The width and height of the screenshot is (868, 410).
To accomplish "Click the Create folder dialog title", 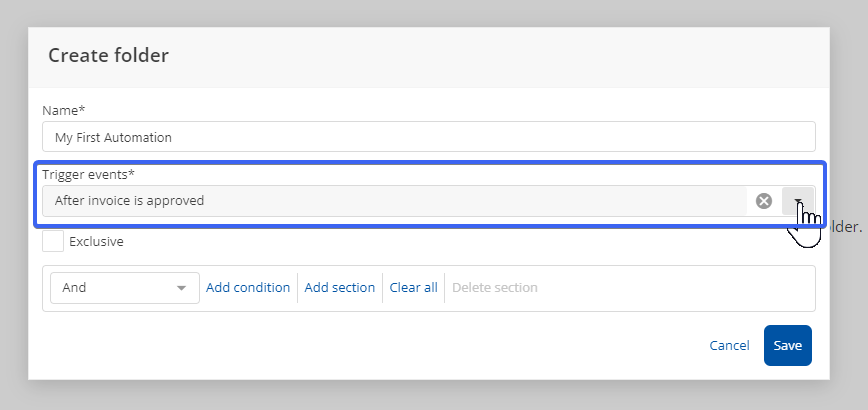I will [x=108, y=55].
